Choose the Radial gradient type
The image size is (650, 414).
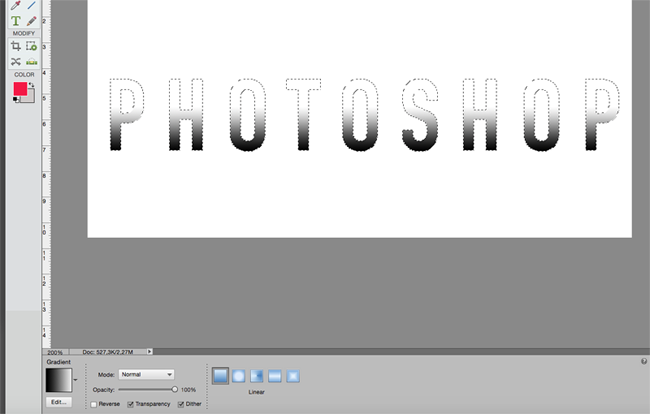(238, 376)
